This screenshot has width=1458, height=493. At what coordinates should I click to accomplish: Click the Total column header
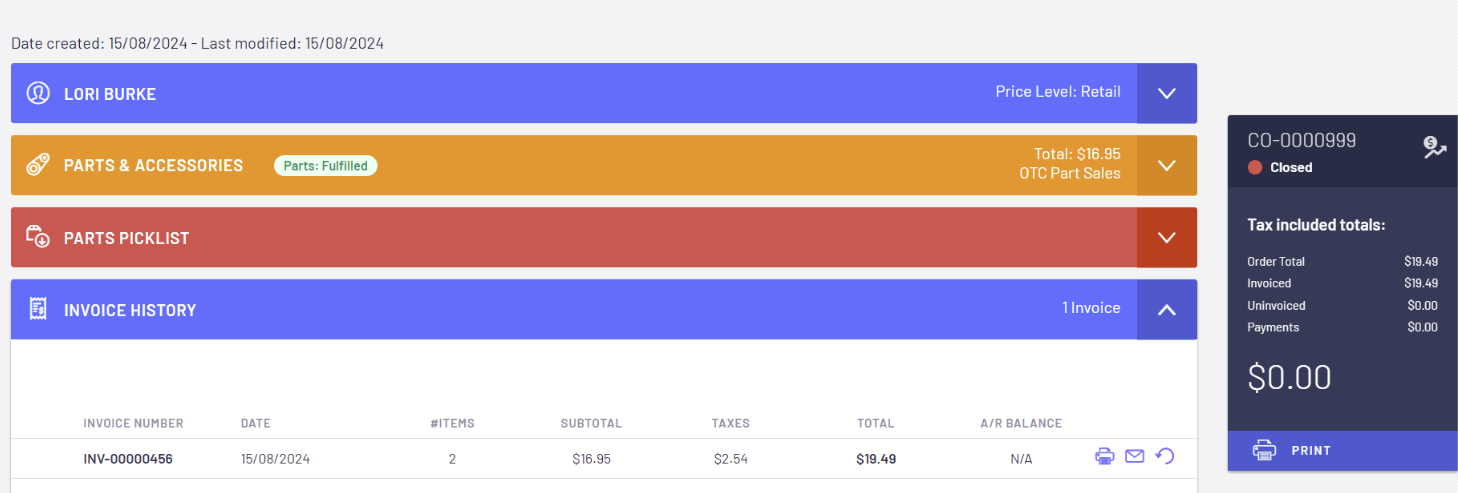pos(875,423)
